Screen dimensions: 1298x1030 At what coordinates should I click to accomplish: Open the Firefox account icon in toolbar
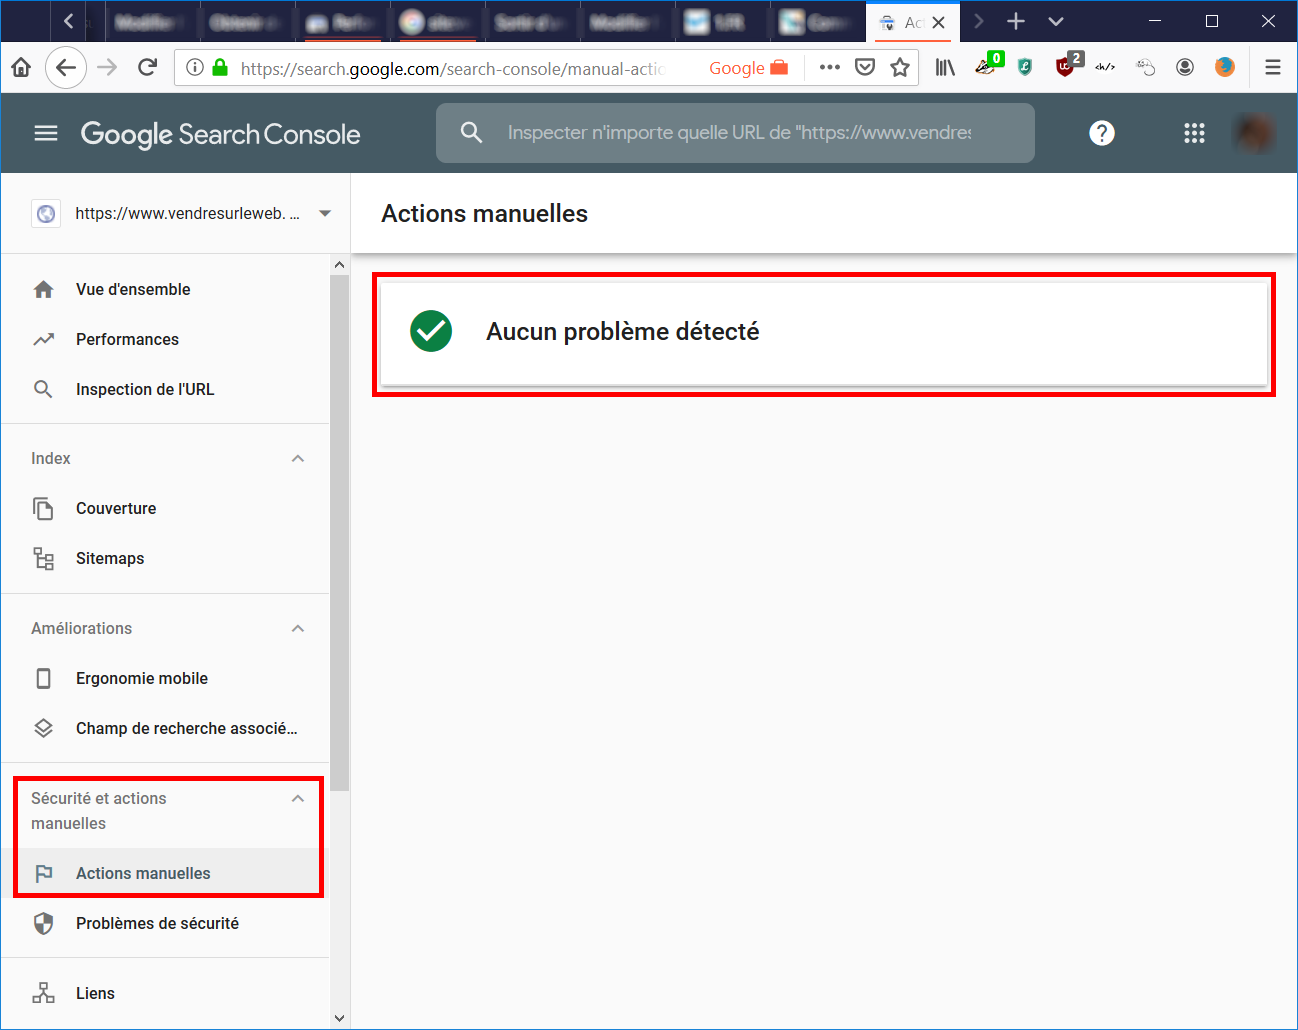click(x=1185, y=67)
